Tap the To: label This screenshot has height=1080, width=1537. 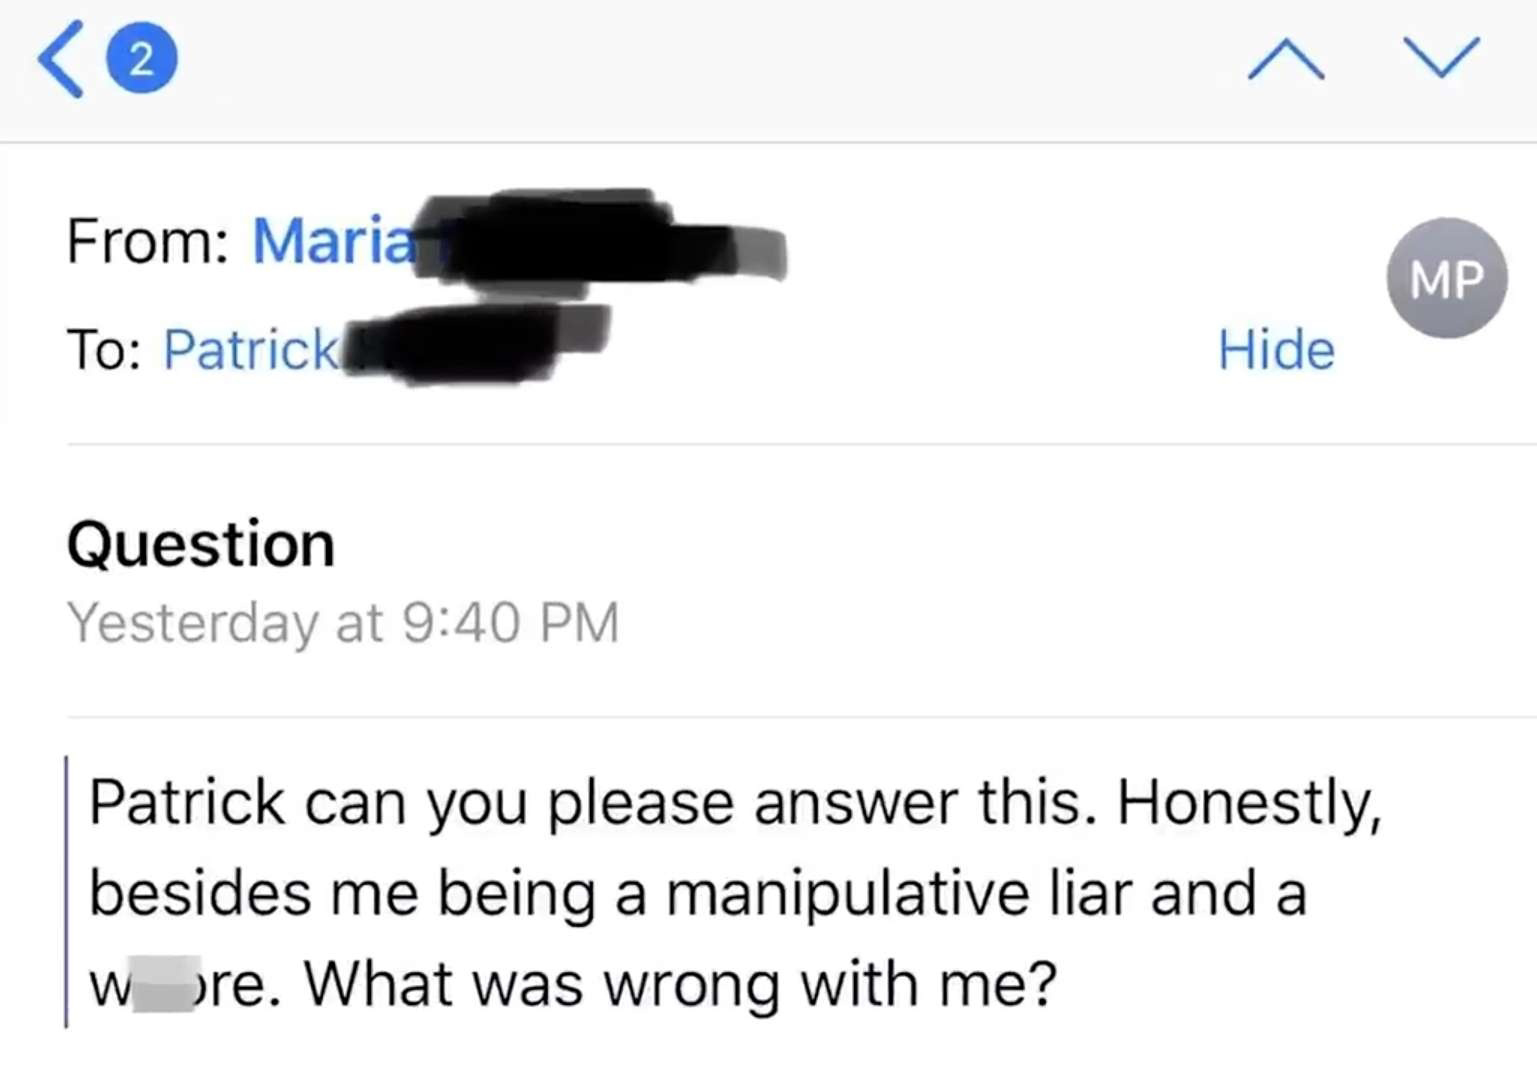pos(103,350)
